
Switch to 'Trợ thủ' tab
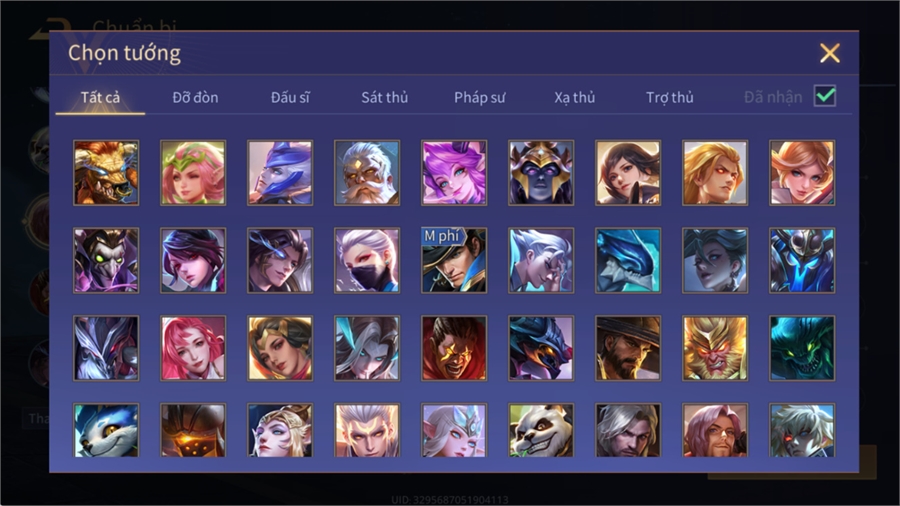[x=669, y=98]
